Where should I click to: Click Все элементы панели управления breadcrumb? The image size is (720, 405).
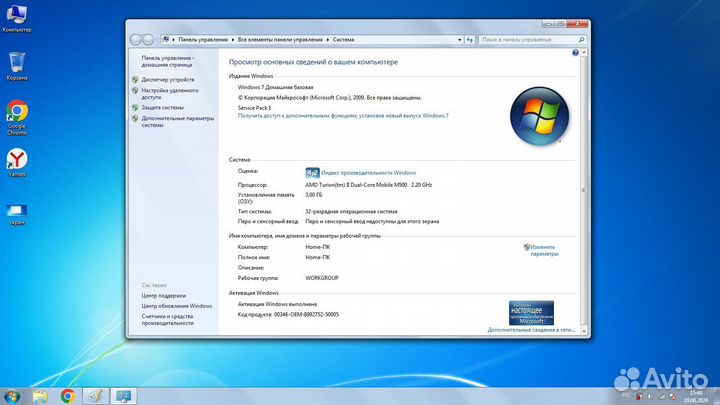click(x=280, y=40)
